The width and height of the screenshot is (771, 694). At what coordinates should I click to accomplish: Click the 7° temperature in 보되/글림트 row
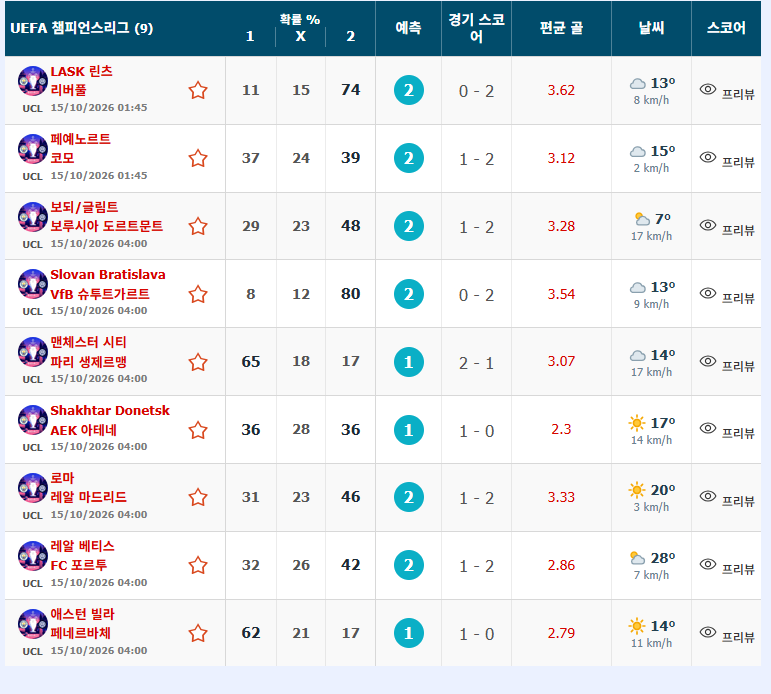[x=663, y=218]
